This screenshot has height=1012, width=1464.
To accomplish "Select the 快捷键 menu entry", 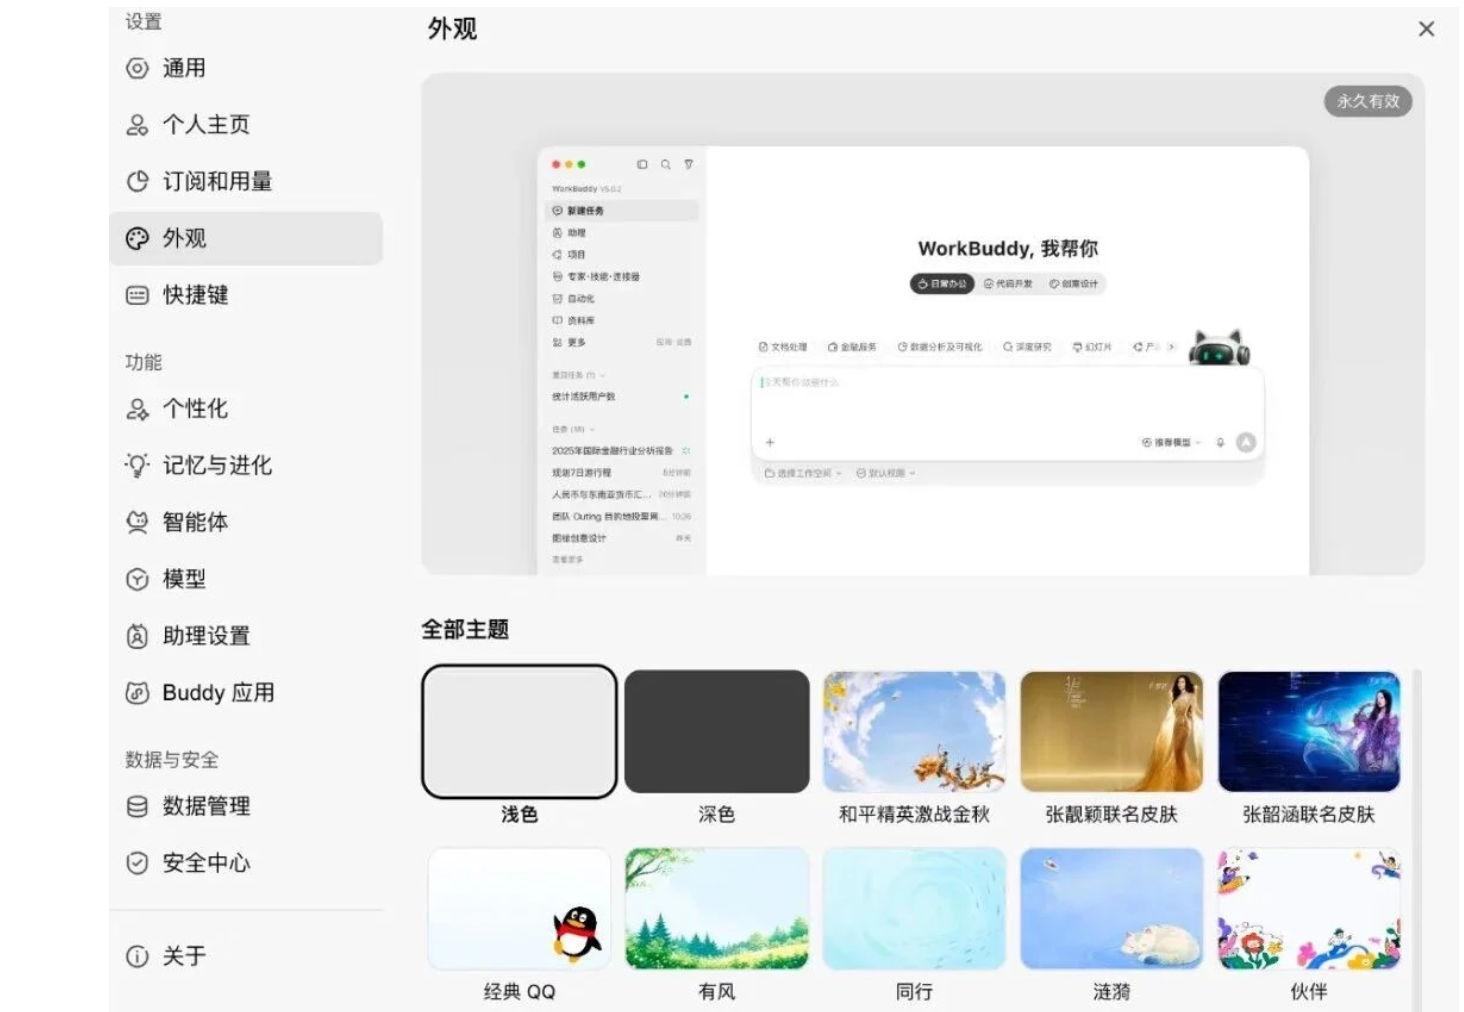I will pyautogui.click(x=246, y=295).
